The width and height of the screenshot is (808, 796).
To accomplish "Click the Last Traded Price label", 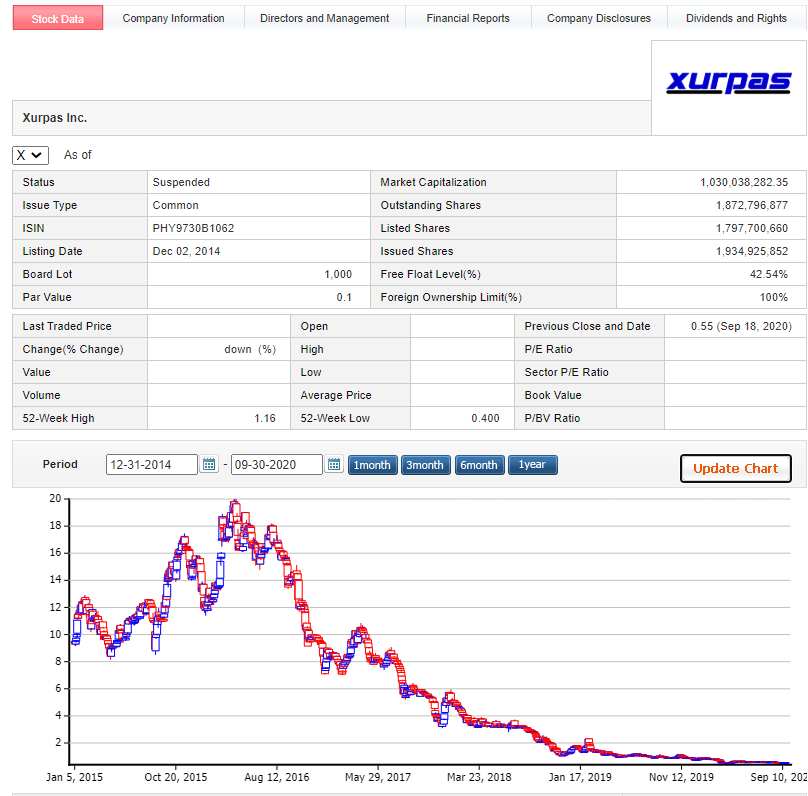I will coord(67,327).
